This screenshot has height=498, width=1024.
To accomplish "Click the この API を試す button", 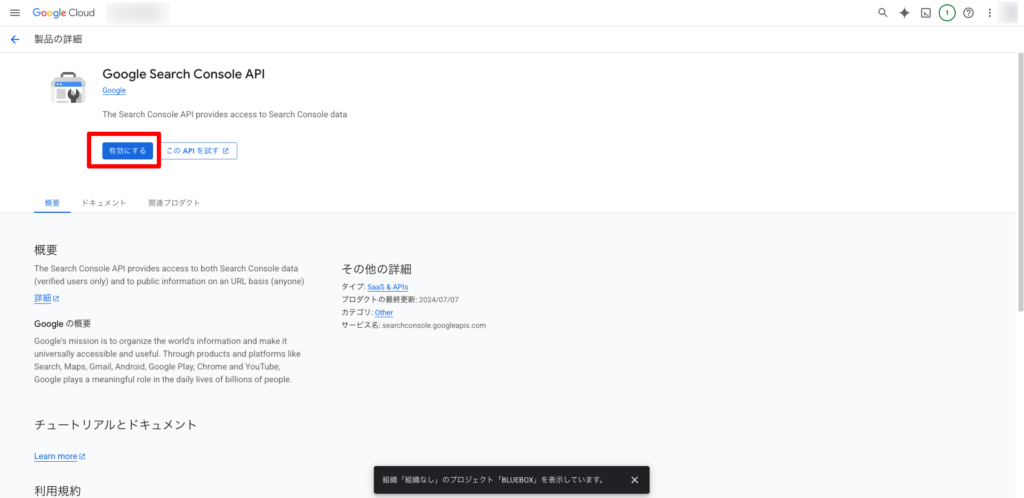I will (198, 151).
